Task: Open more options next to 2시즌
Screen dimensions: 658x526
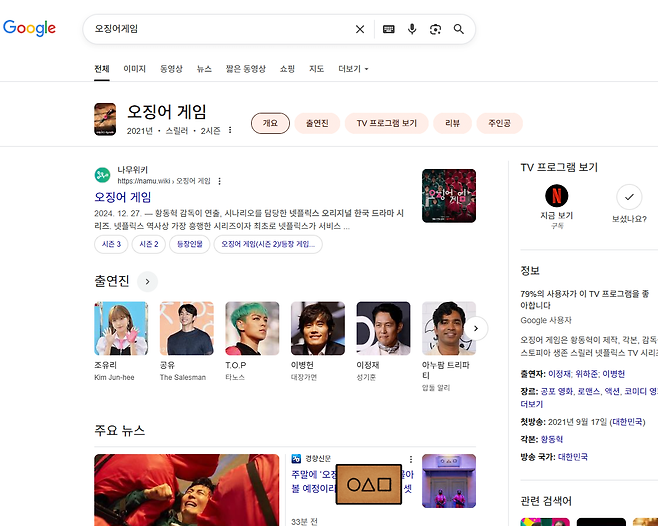Action: [x=230, y=130]
